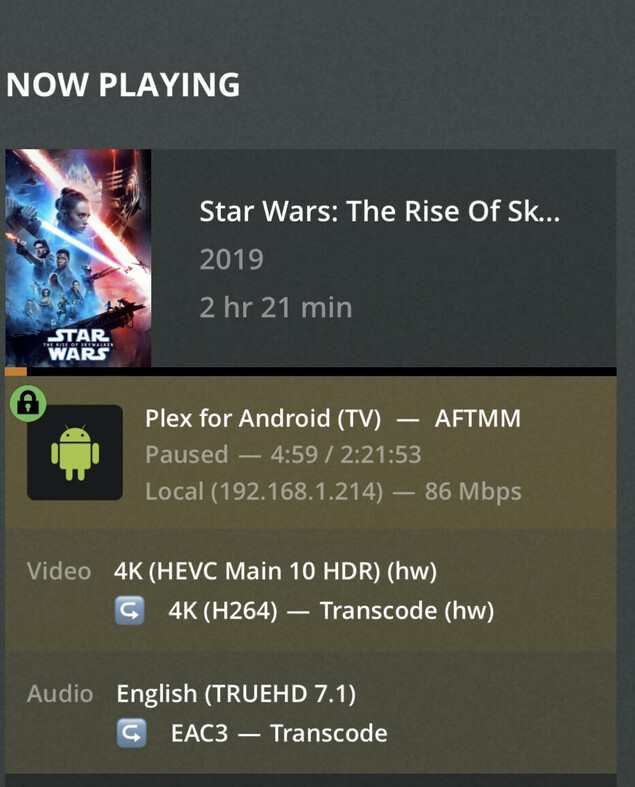This screenshot has height=787, width=635.
Task: Click the 2019 release year
Action: click(x=231, y=259)
